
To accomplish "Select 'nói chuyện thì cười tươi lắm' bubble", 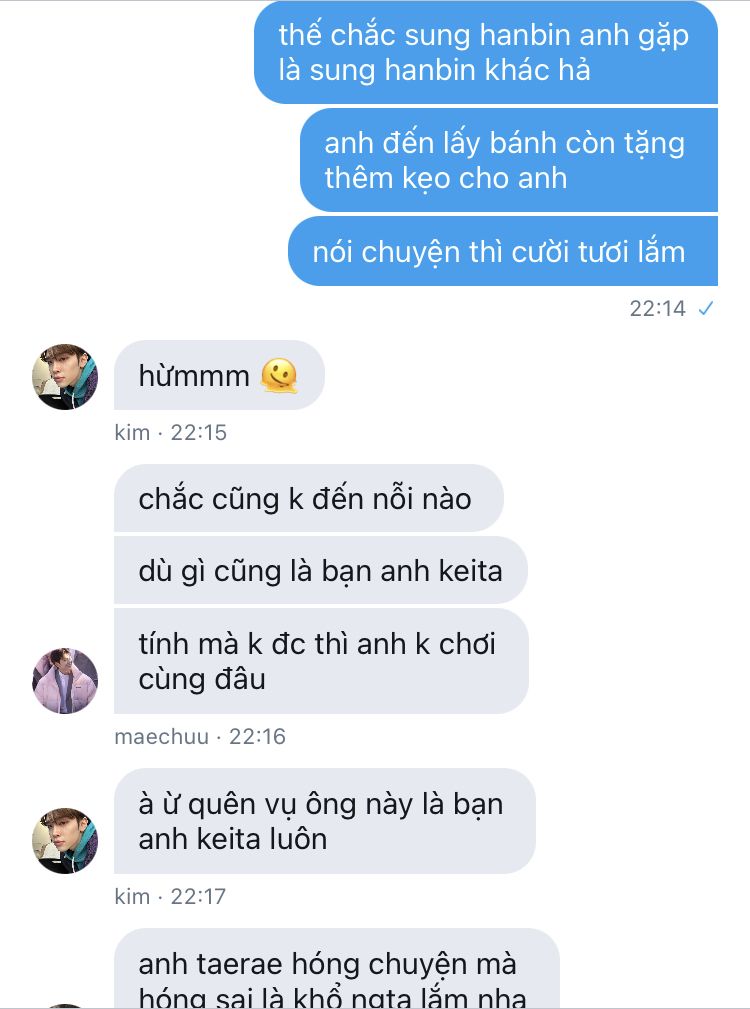I will click(x=503, y=252).
